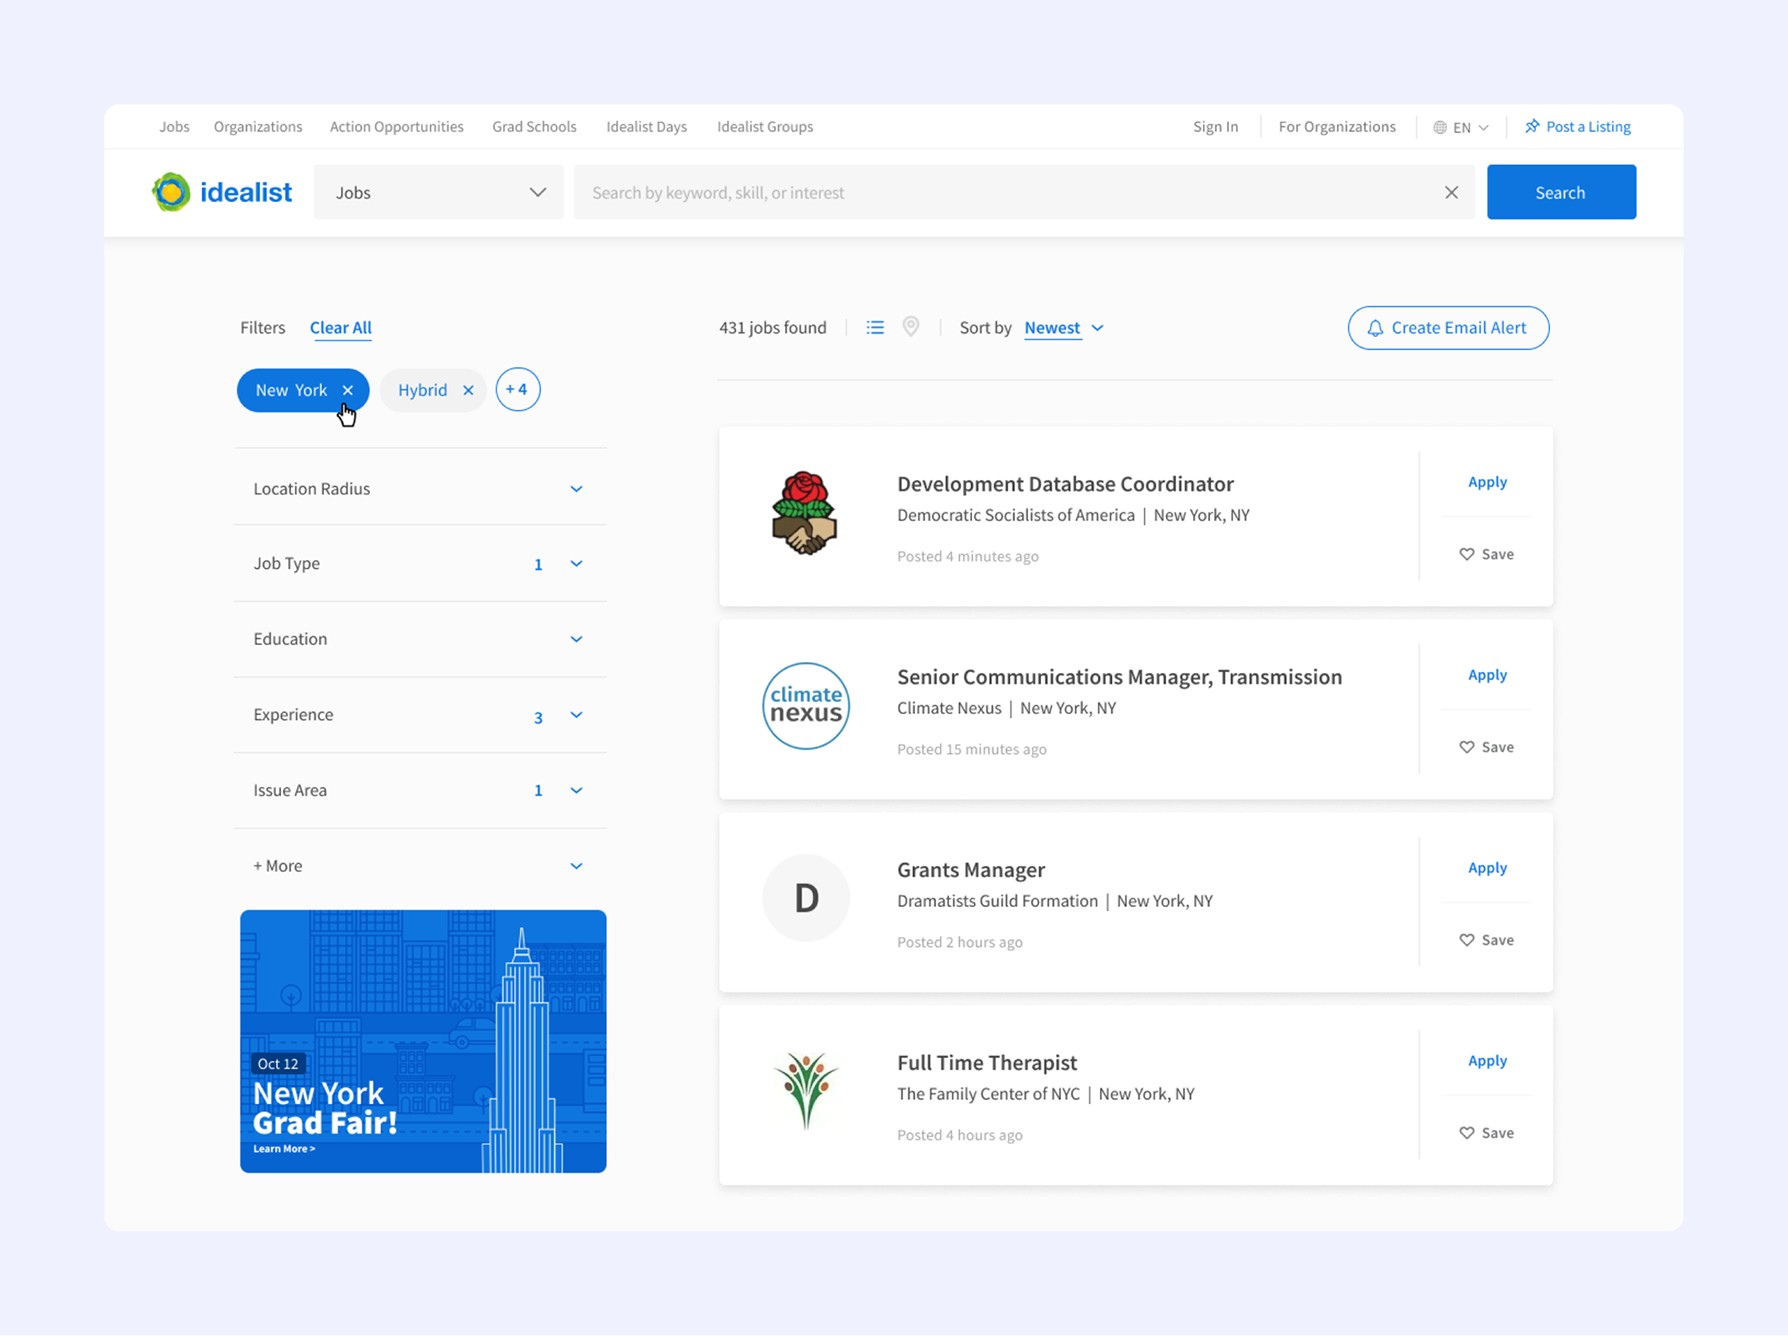
Task: Open Development Database Coordinator job title
Action: pyautogui.click(x=1065, y=484)
